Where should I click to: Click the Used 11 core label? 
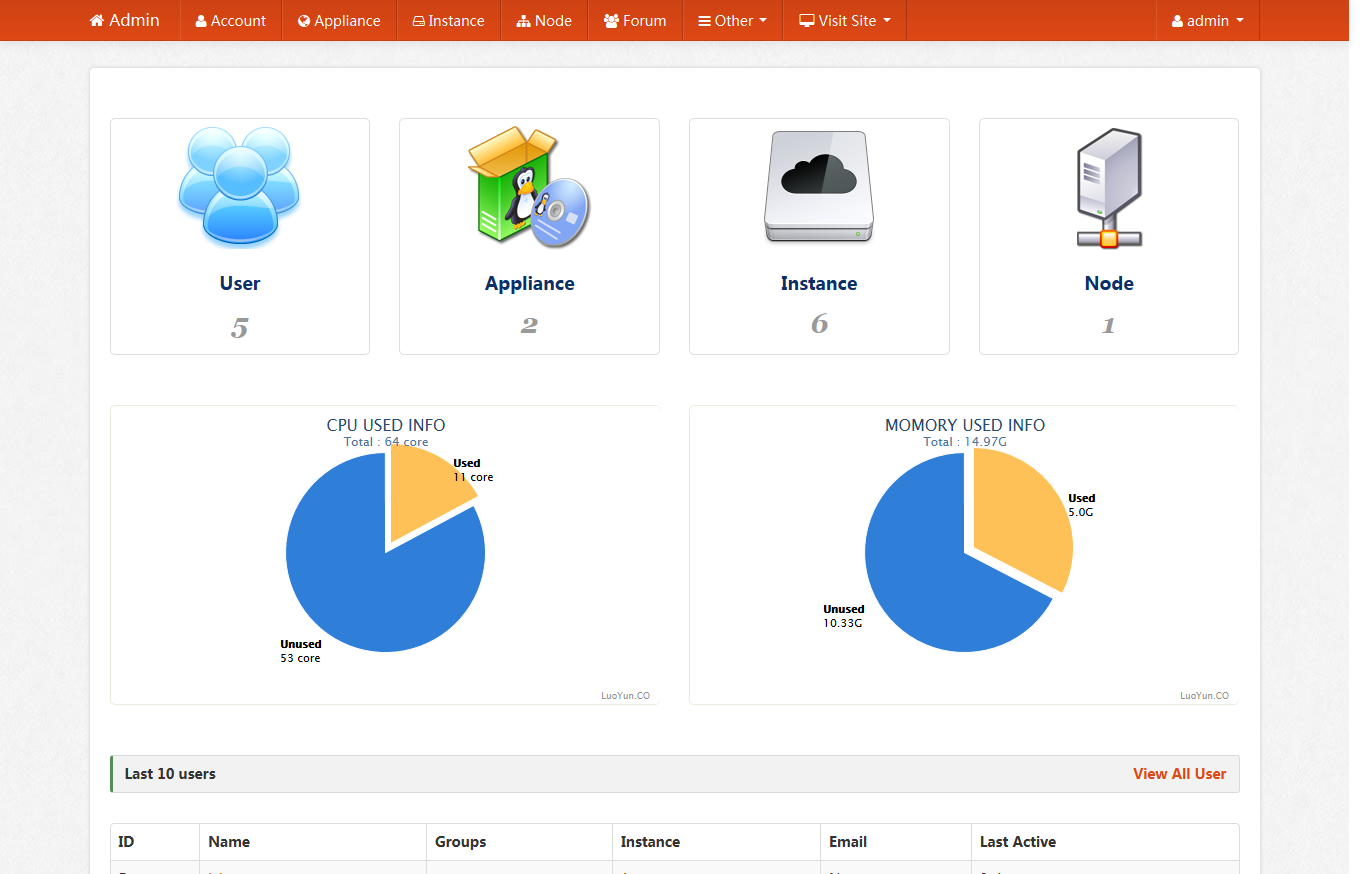pyautogui.click(x=473, y=470)
